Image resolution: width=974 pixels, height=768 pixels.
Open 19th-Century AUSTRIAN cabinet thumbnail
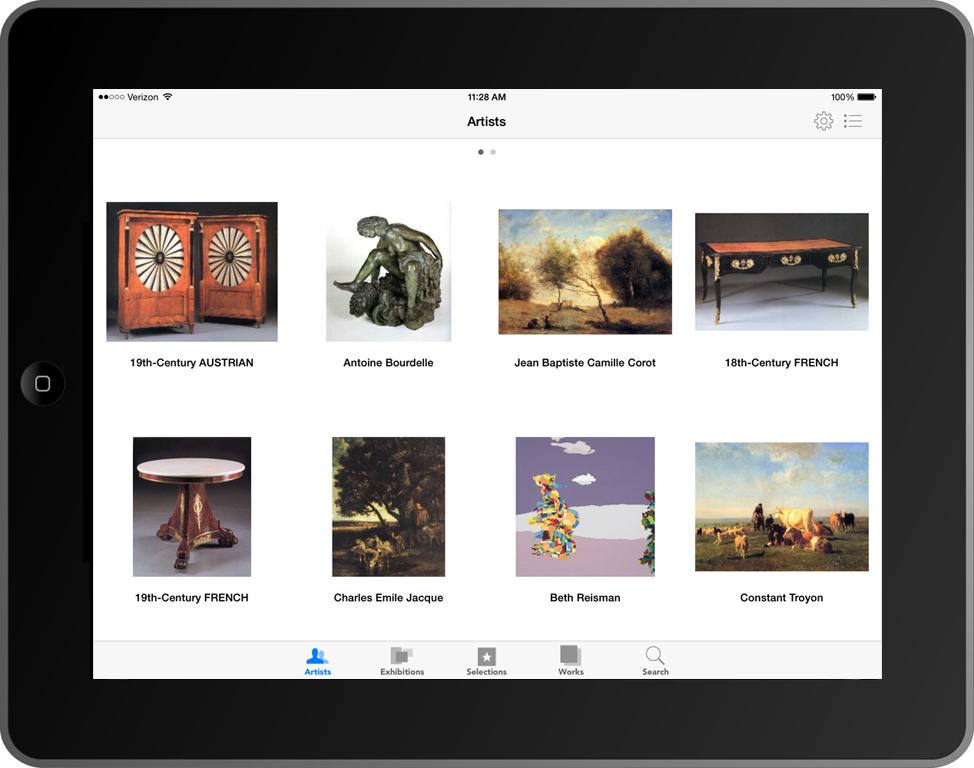pyautogui.click(x=192, y=272)
